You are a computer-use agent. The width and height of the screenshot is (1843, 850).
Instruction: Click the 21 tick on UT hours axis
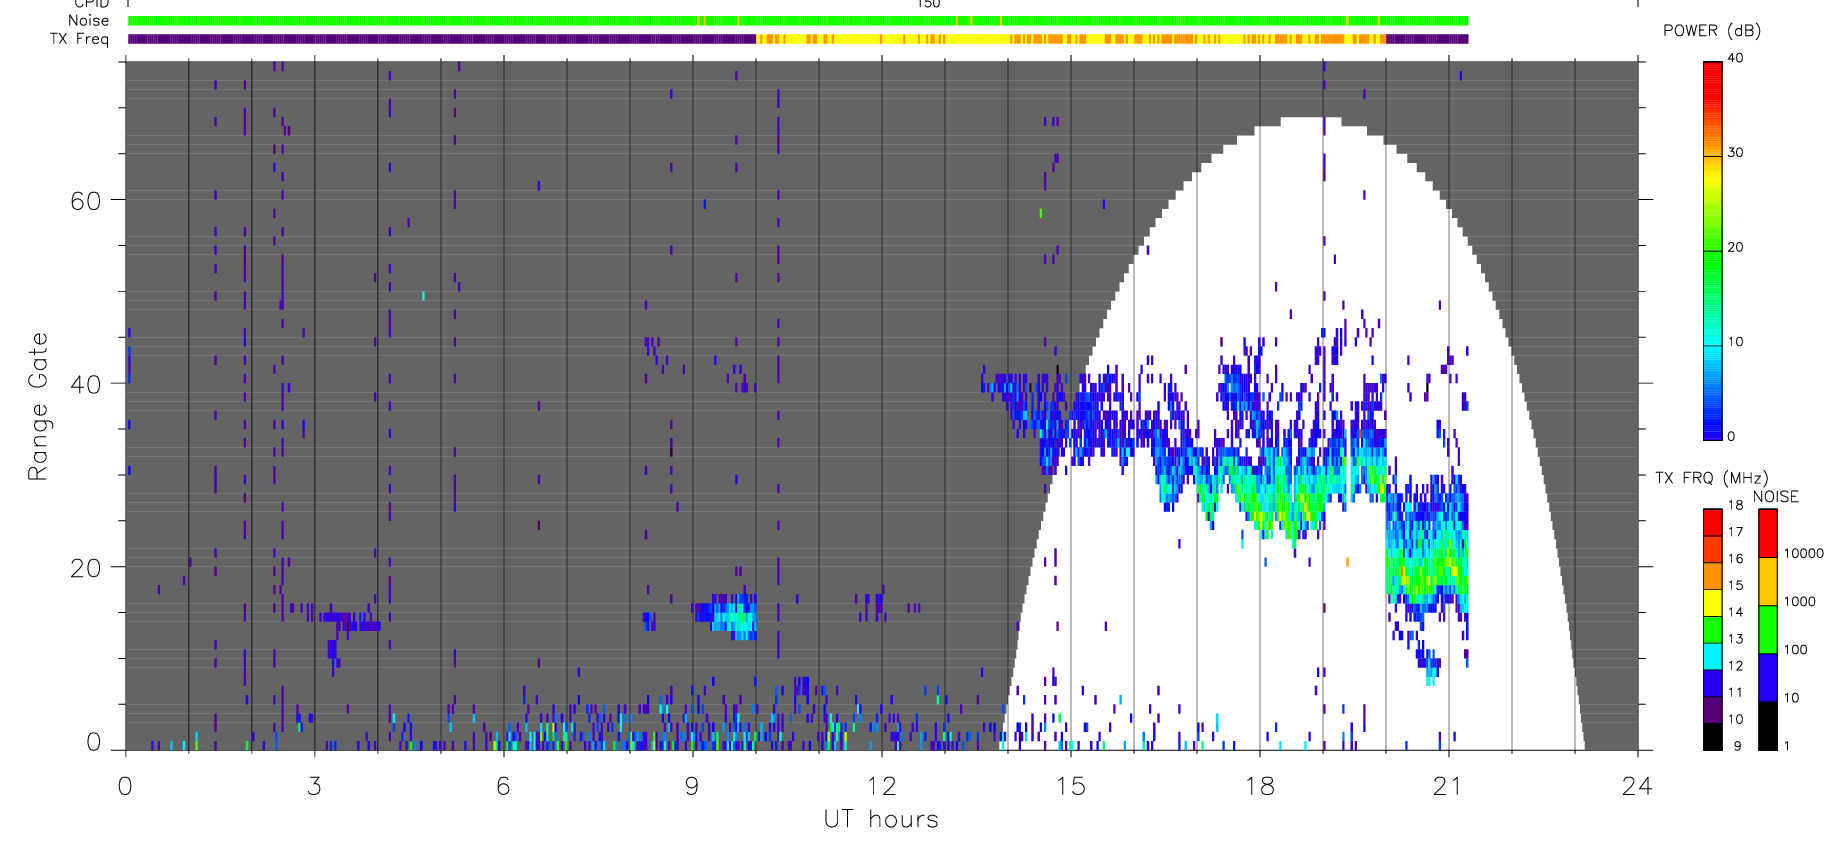(1448, 787)
